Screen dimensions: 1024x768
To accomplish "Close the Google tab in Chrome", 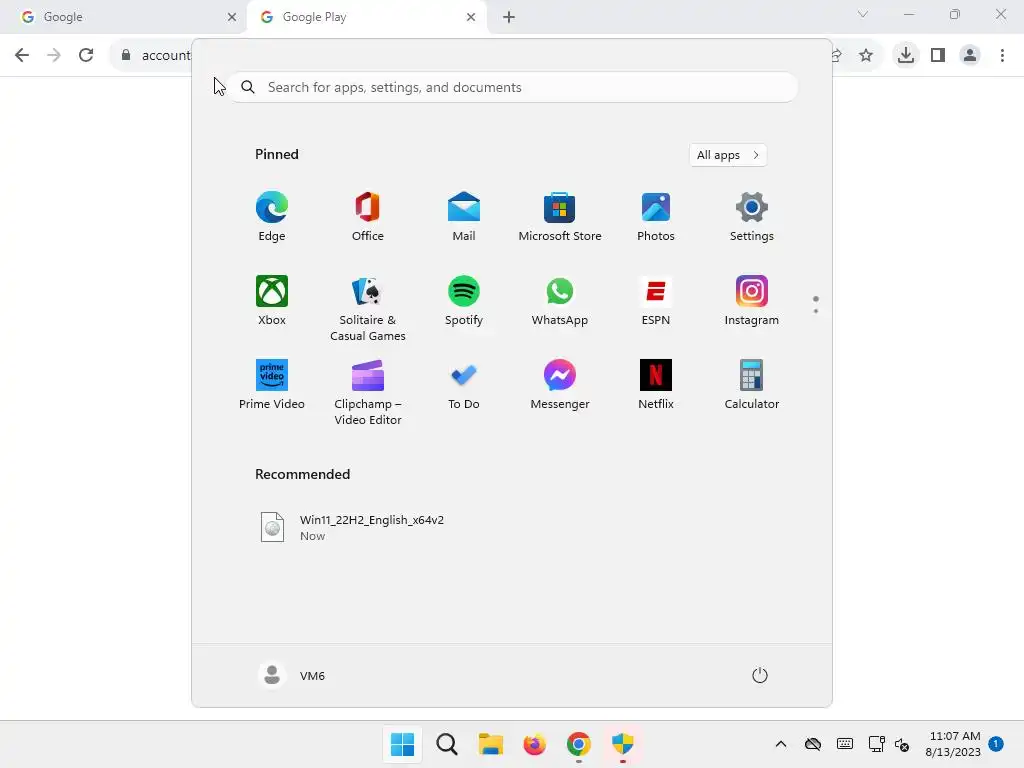I will pos(231,17).
